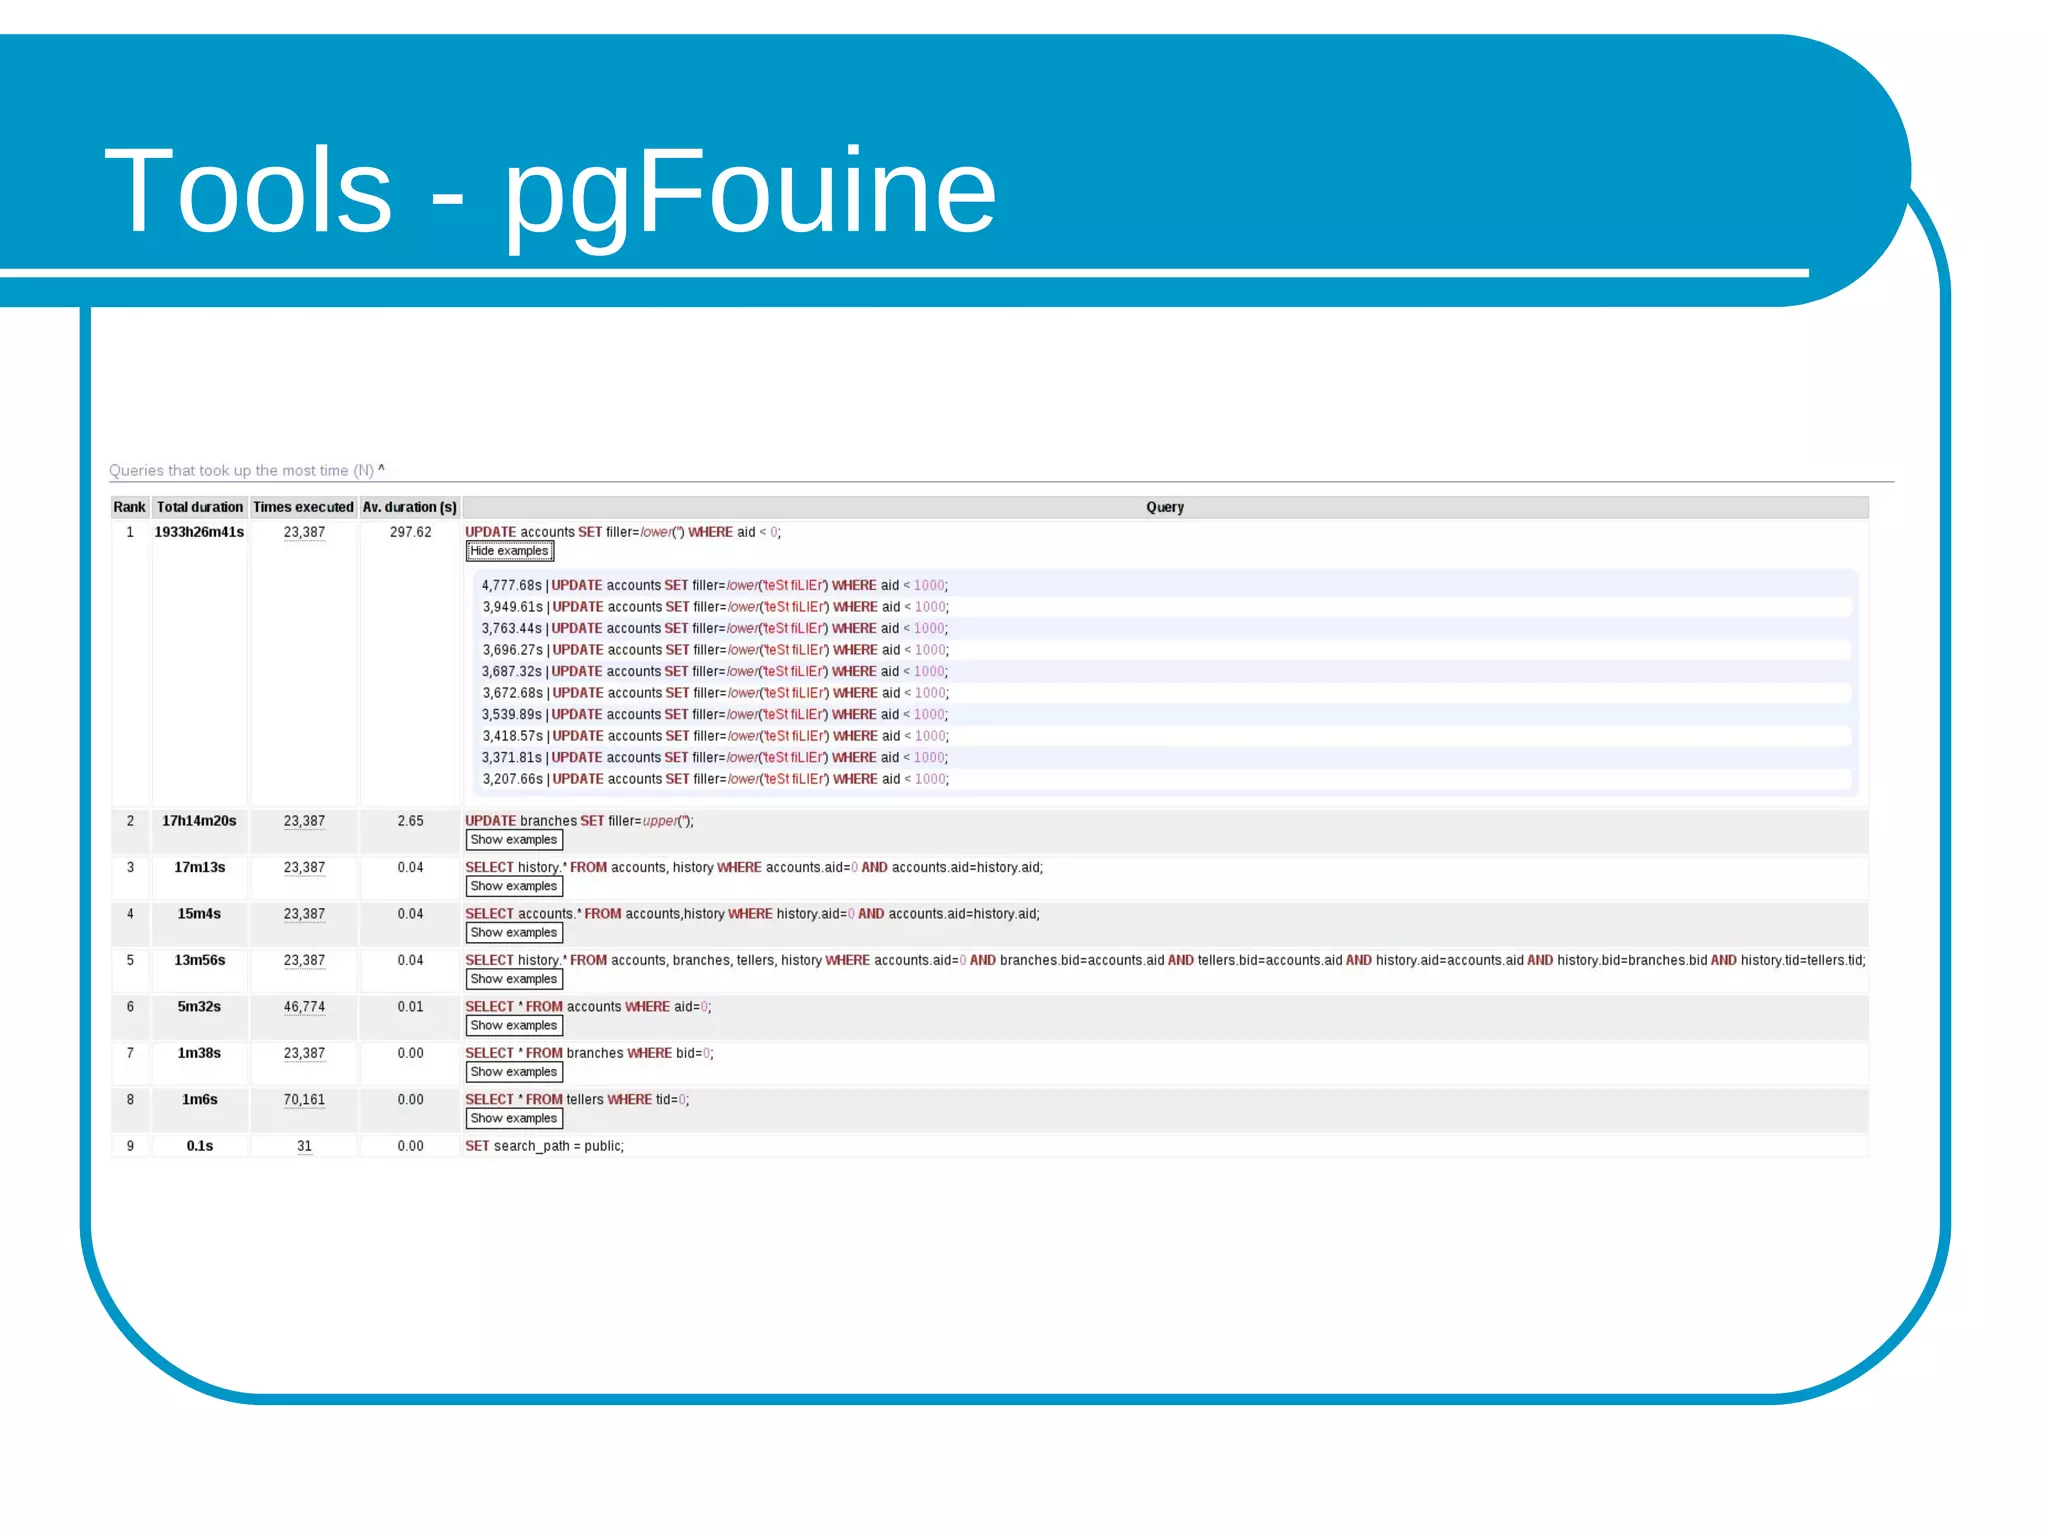Image resolution: width=2048 pixels, height=1536 pixels.
Task: Click times executed value 46,774
Action: point(304,1007)
